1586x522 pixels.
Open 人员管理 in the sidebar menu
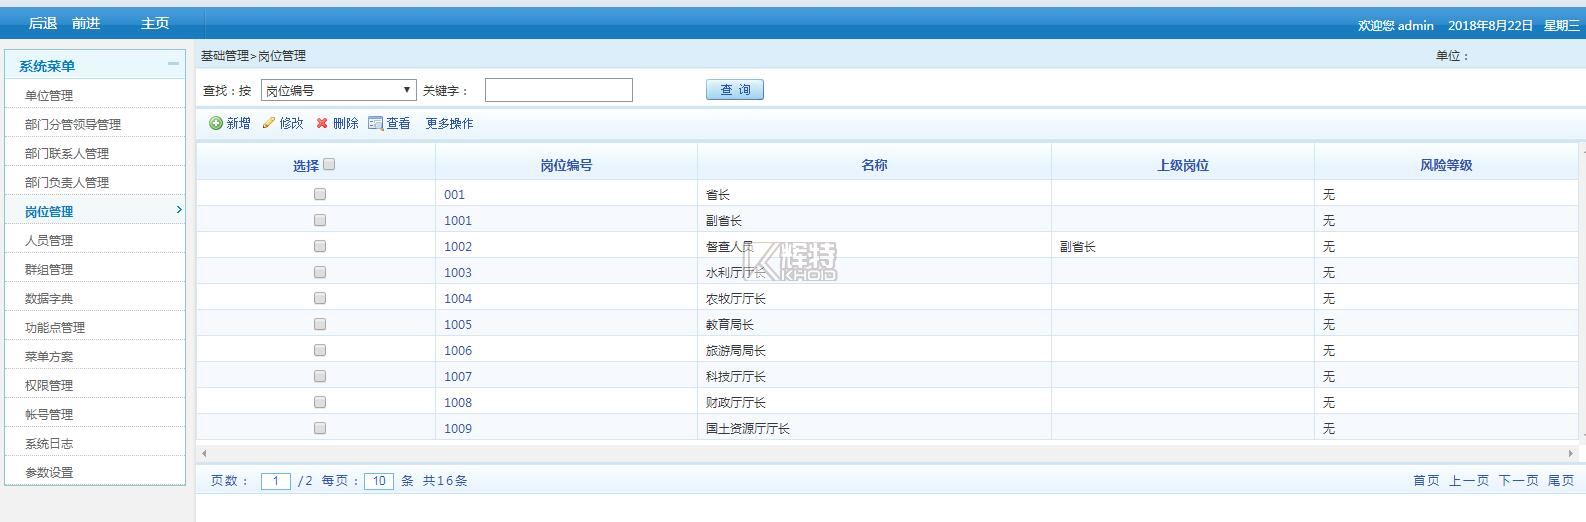pyautogui.click(x=49, y=240)
